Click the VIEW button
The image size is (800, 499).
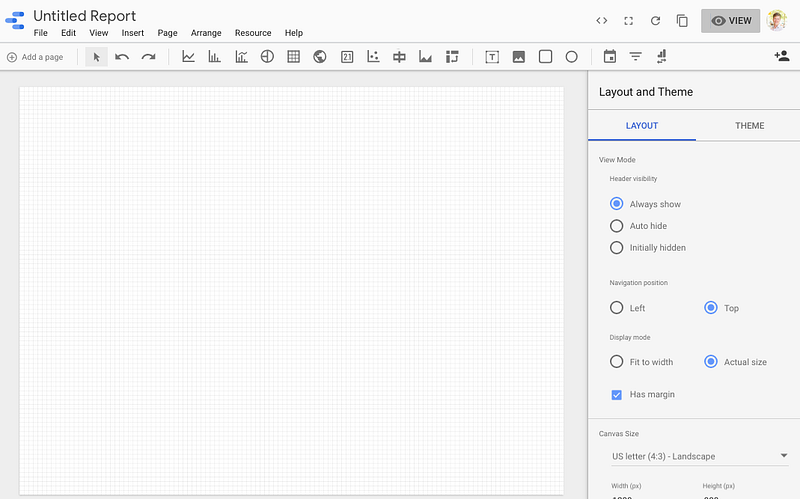pos(730,21)
